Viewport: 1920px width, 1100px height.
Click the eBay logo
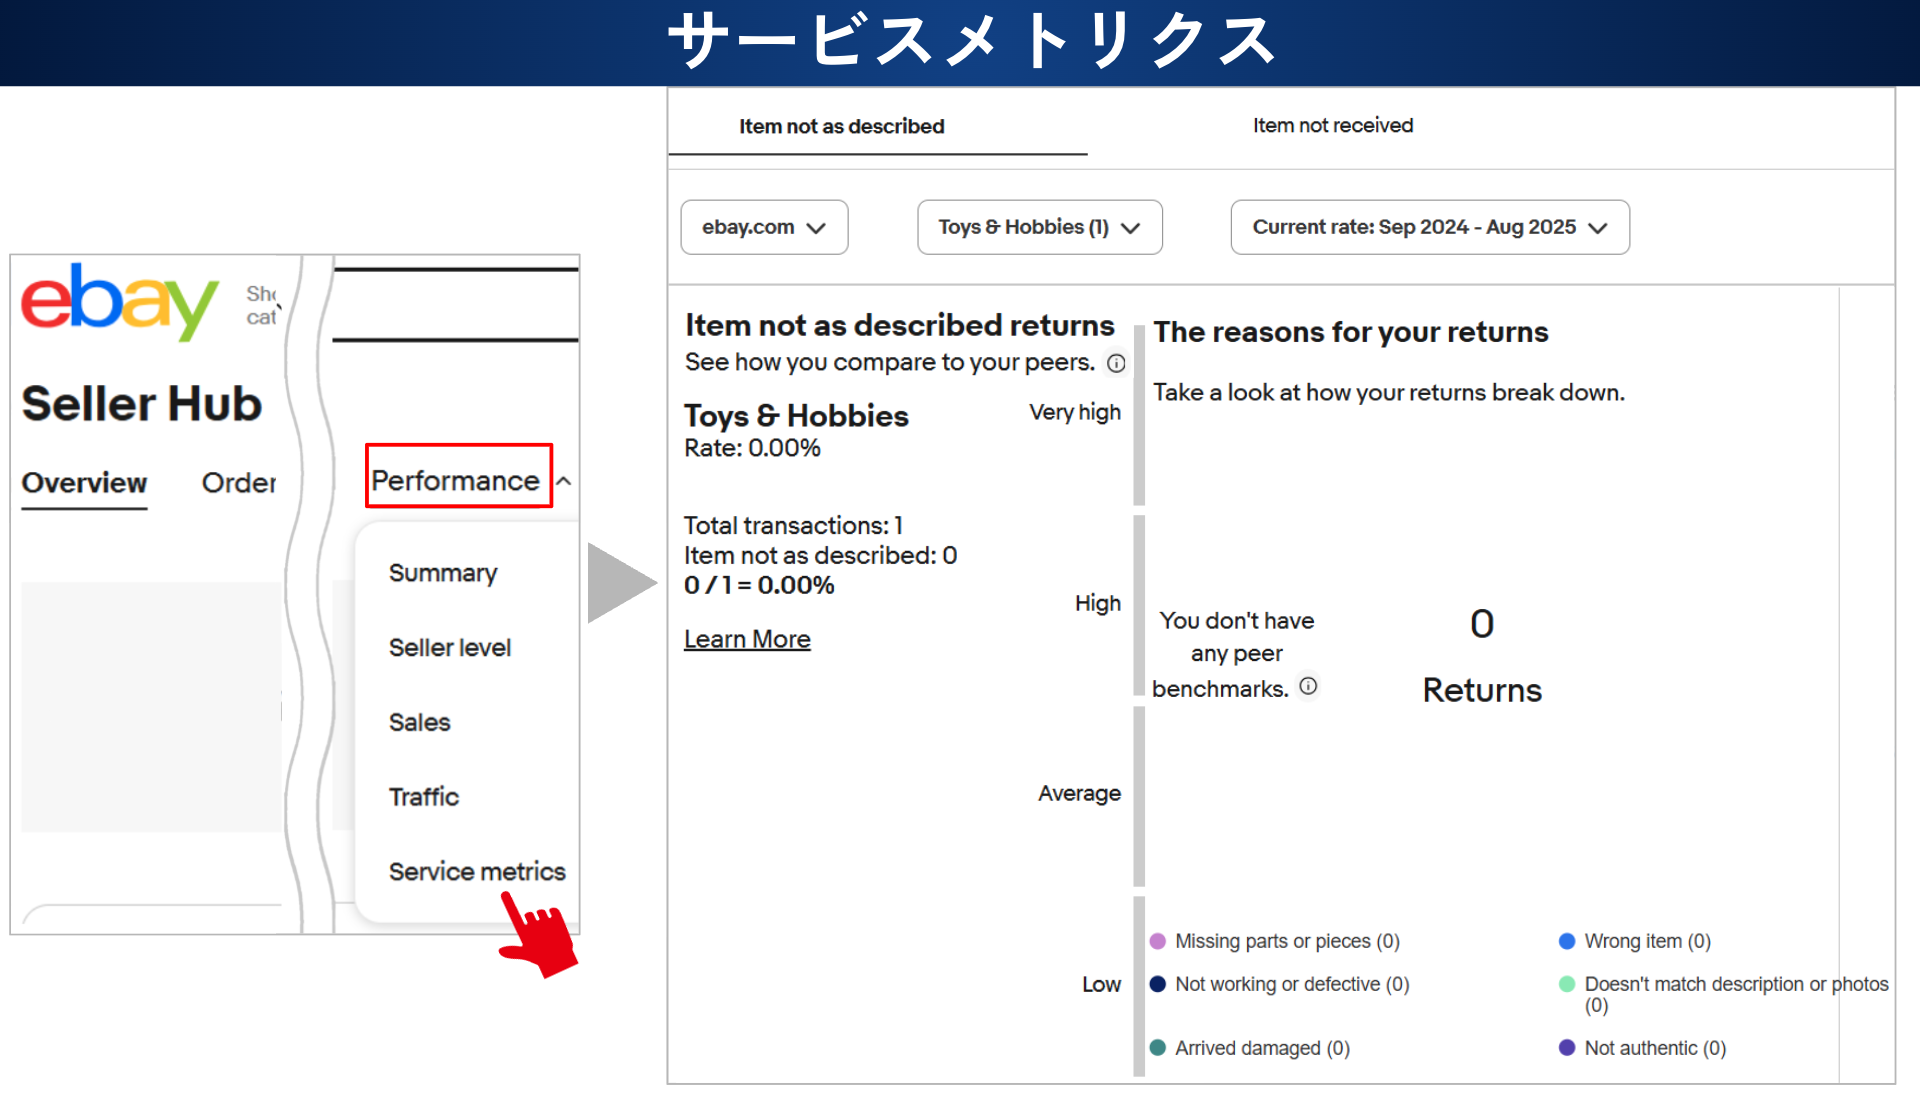119,300
